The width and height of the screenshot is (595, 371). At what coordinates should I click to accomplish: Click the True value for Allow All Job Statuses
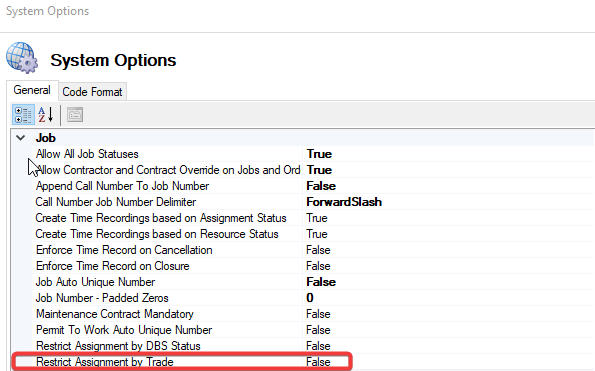pos(320,154)
